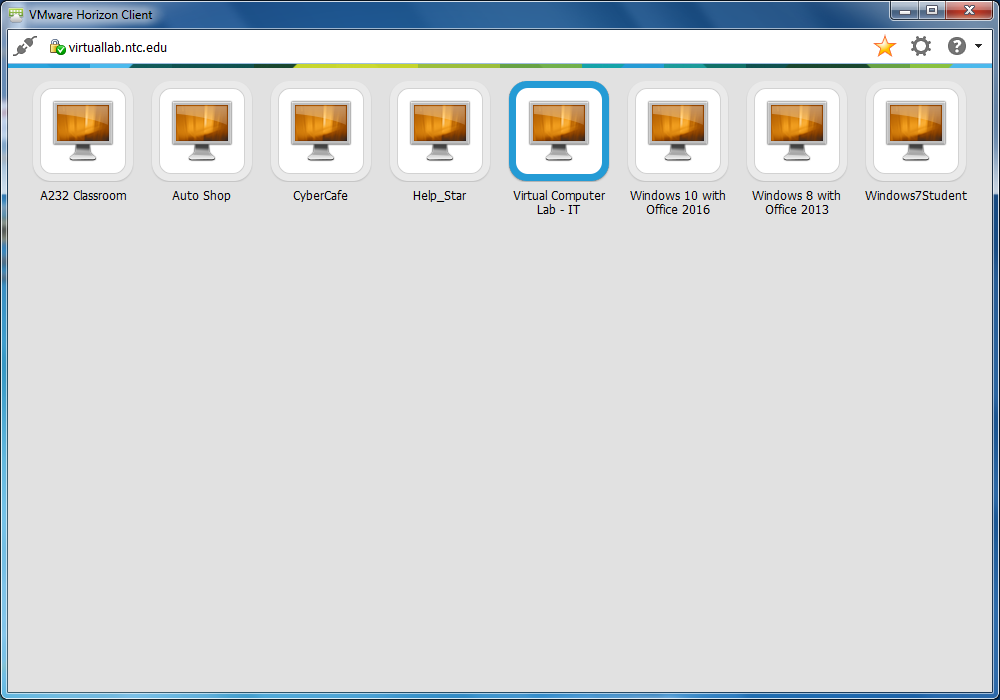Close the VMware Horizon Client window
1000x700 pixels.
pyautogui.click(x=970, y=10)
